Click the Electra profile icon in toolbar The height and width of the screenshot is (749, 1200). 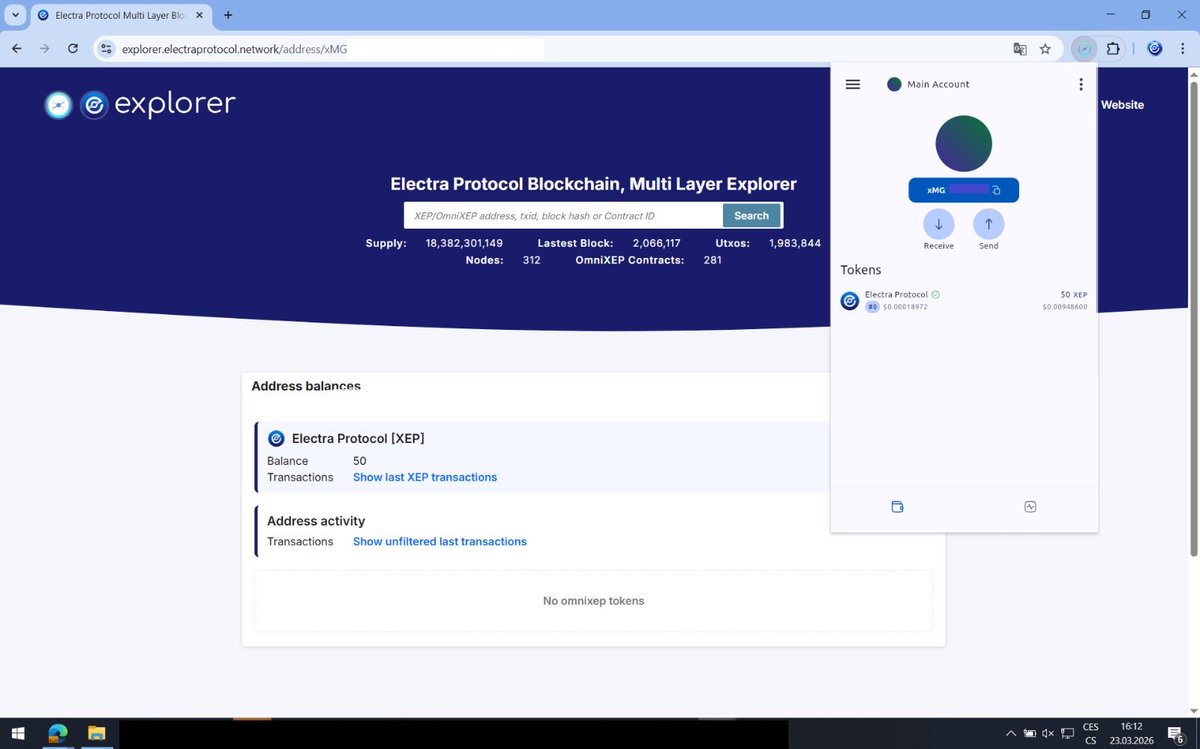(x=1154, y=48)
